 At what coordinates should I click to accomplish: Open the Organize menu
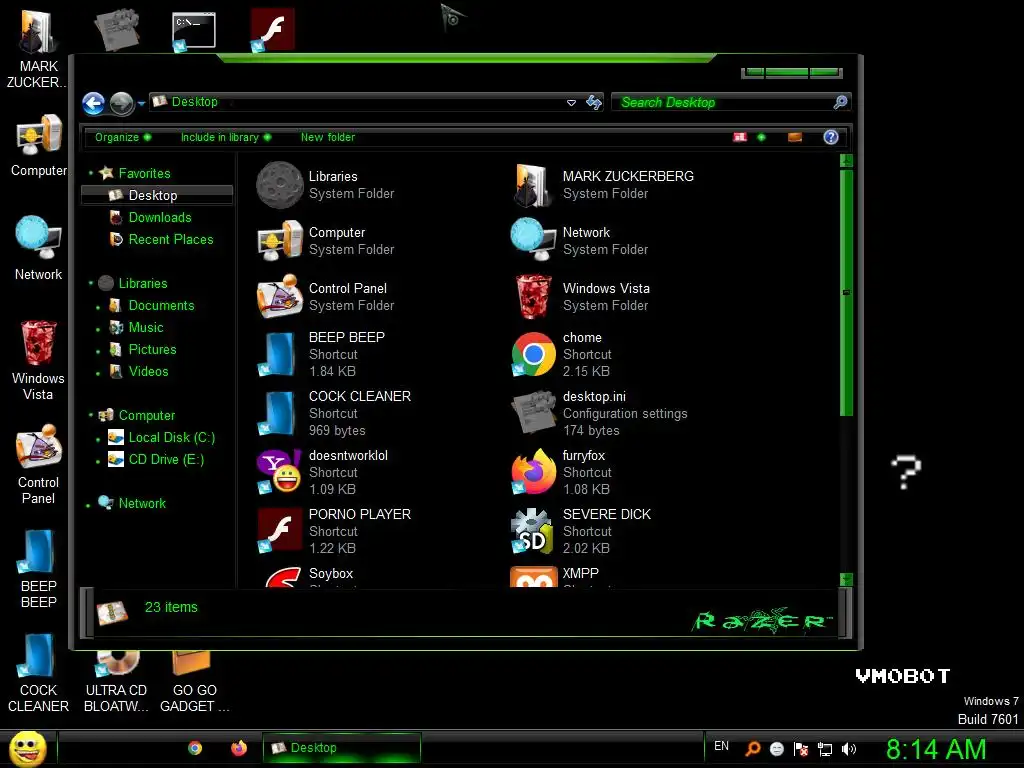coord(123,137)
